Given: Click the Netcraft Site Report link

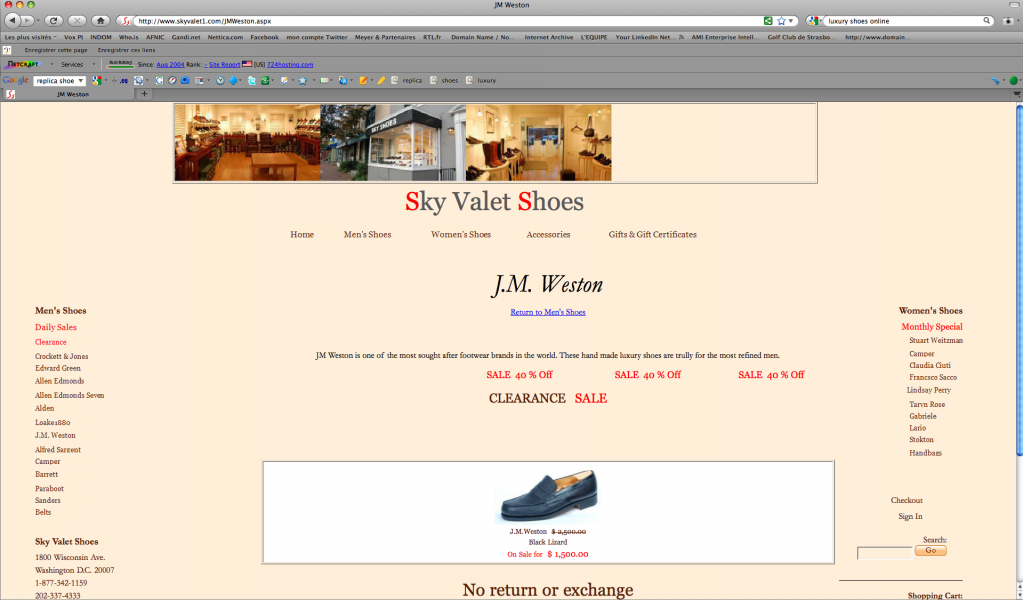Looking at the screenshot, I should click(224, 65).
